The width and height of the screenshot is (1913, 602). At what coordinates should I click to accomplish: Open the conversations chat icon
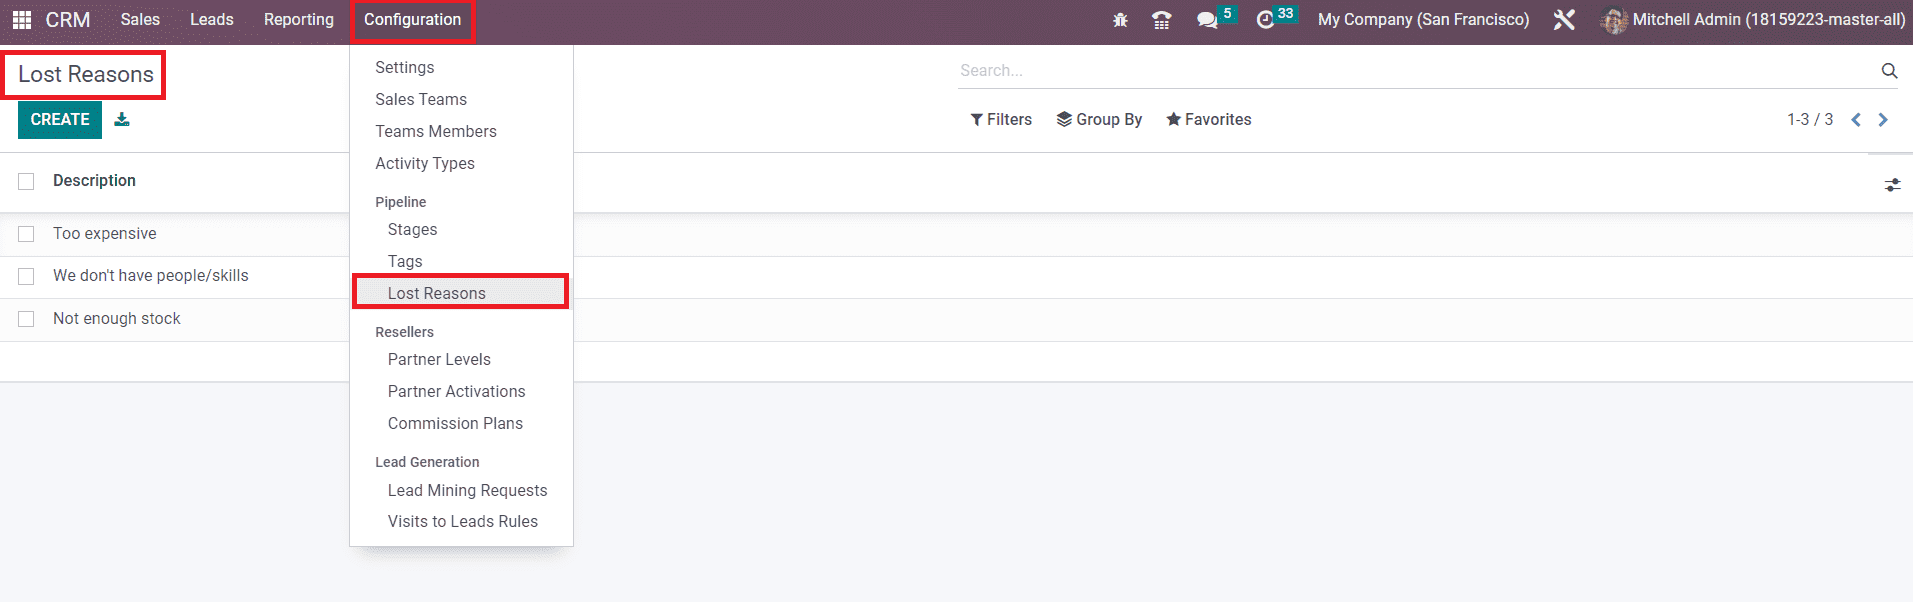point(1207,20)
